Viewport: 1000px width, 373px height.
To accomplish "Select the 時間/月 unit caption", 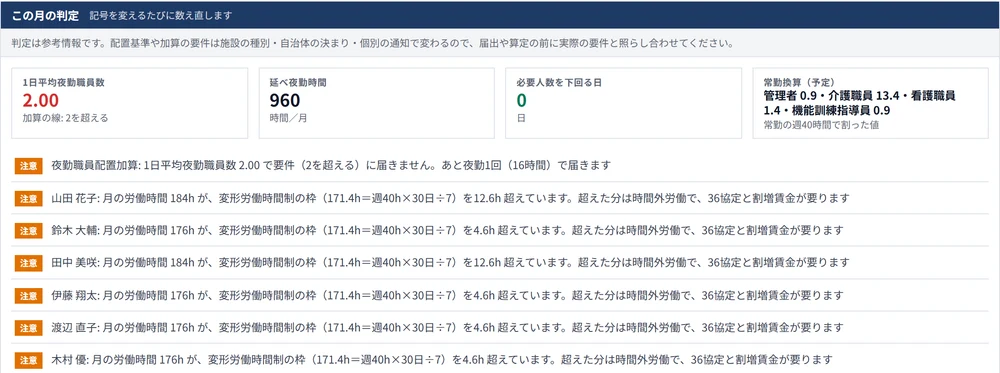I will pos(288,118).
